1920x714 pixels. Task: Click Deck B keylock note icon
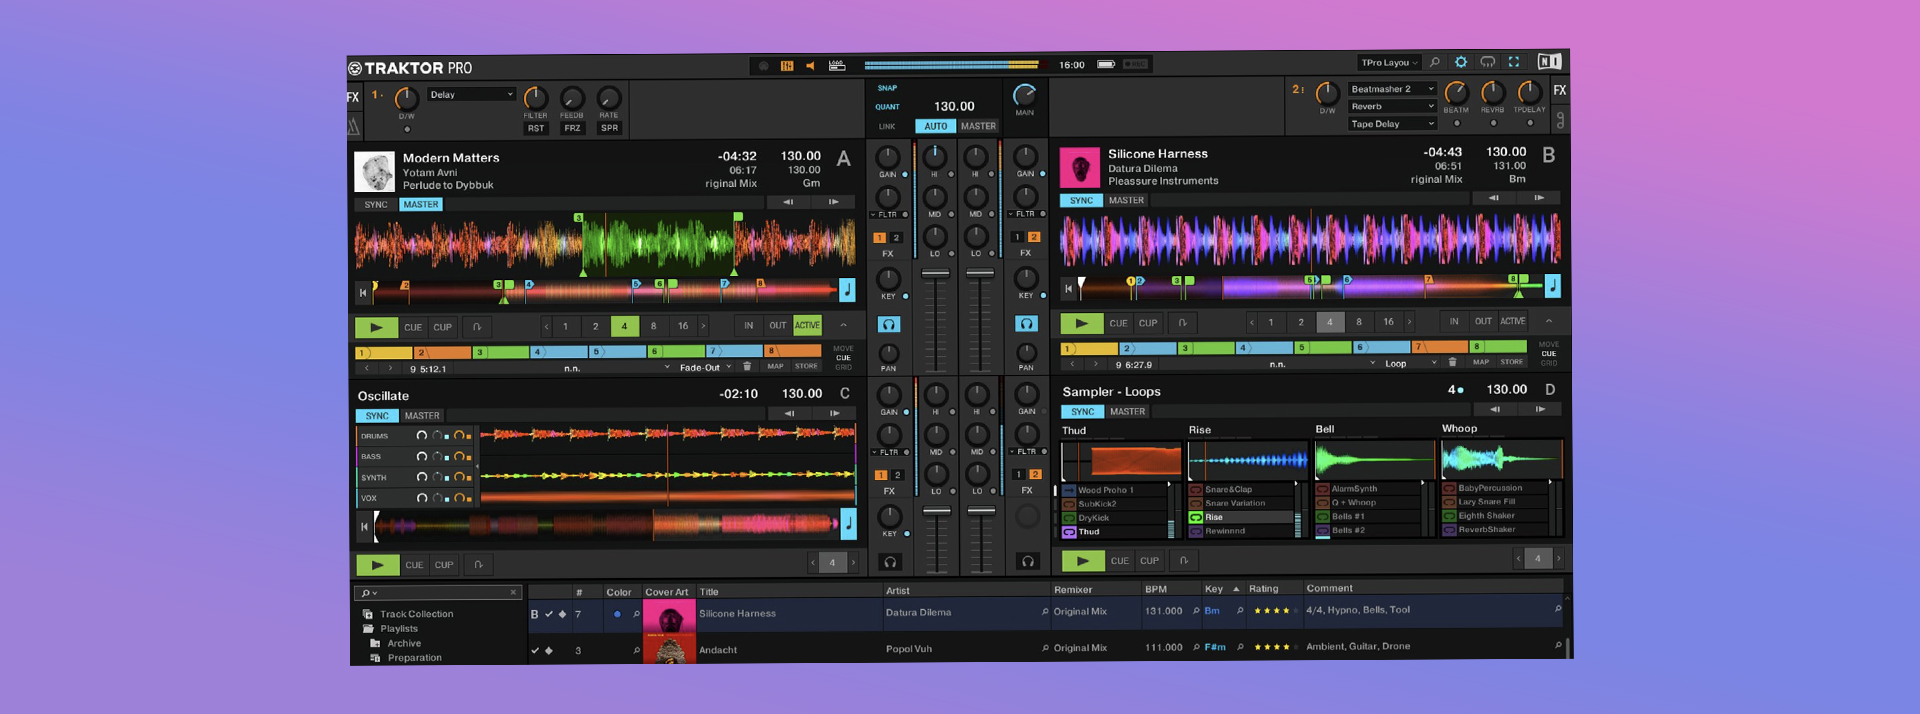1553,286
